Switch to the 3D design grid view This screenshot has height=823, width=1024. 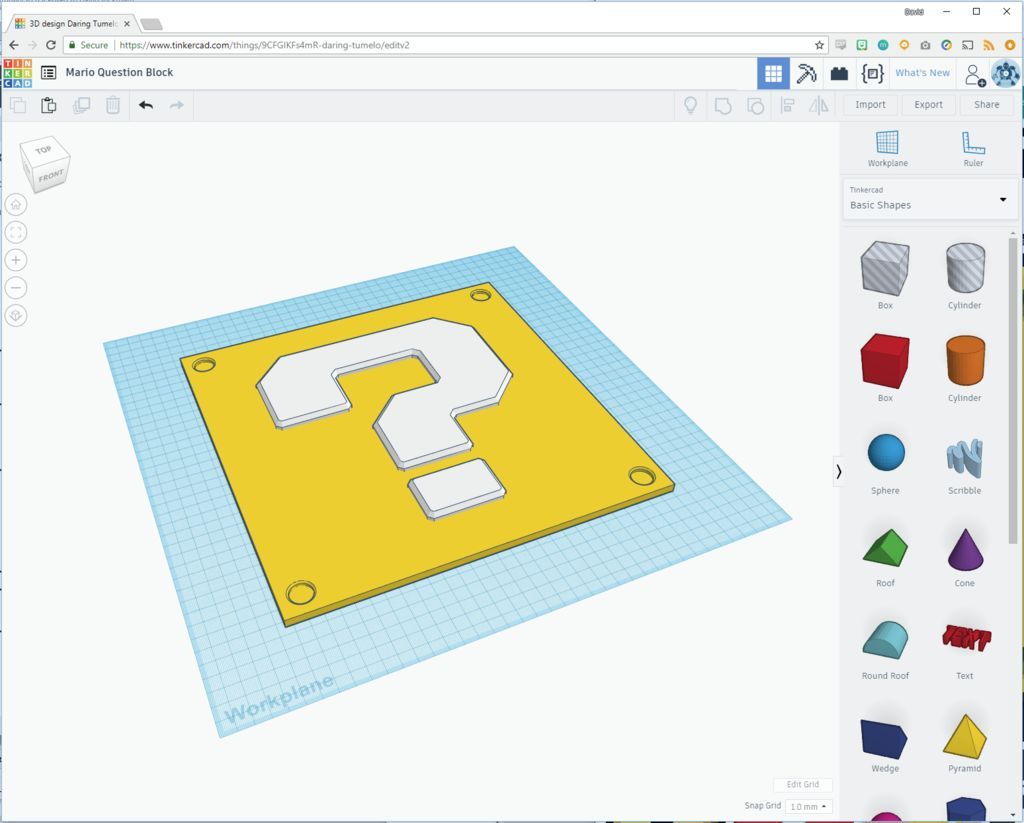tap(773, 73)
